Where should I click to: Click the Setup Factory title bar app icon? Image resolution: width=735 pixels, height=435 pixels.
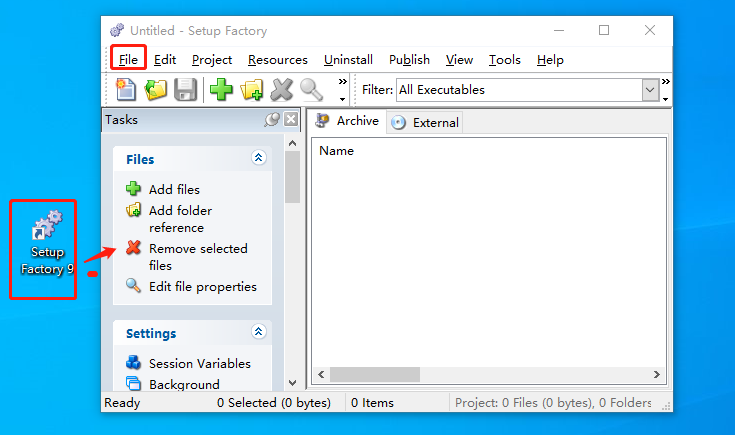tap(117, 30)
